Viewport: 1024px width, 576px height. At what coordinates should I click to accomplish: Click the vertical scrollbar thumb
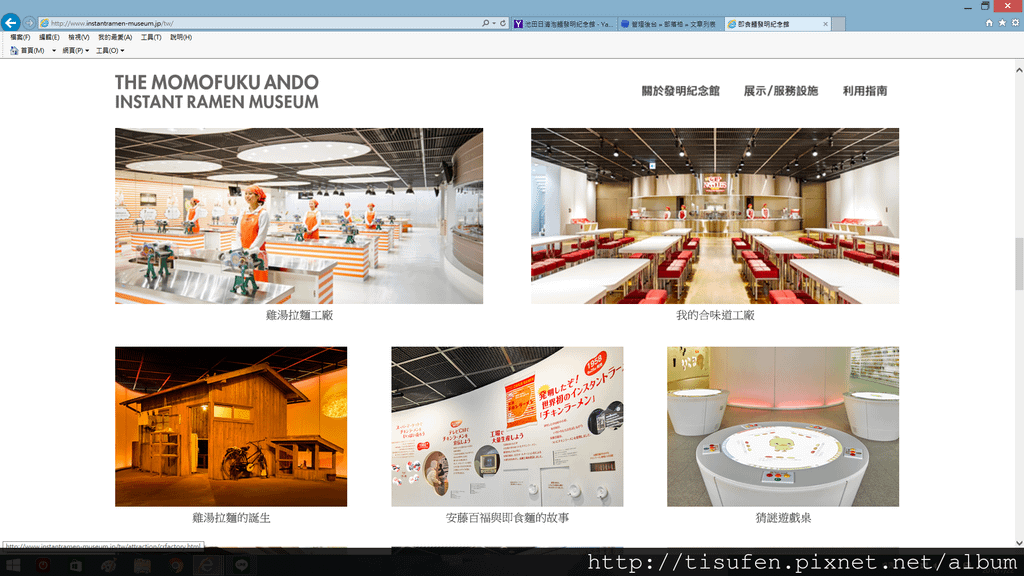pos(1019,264)
